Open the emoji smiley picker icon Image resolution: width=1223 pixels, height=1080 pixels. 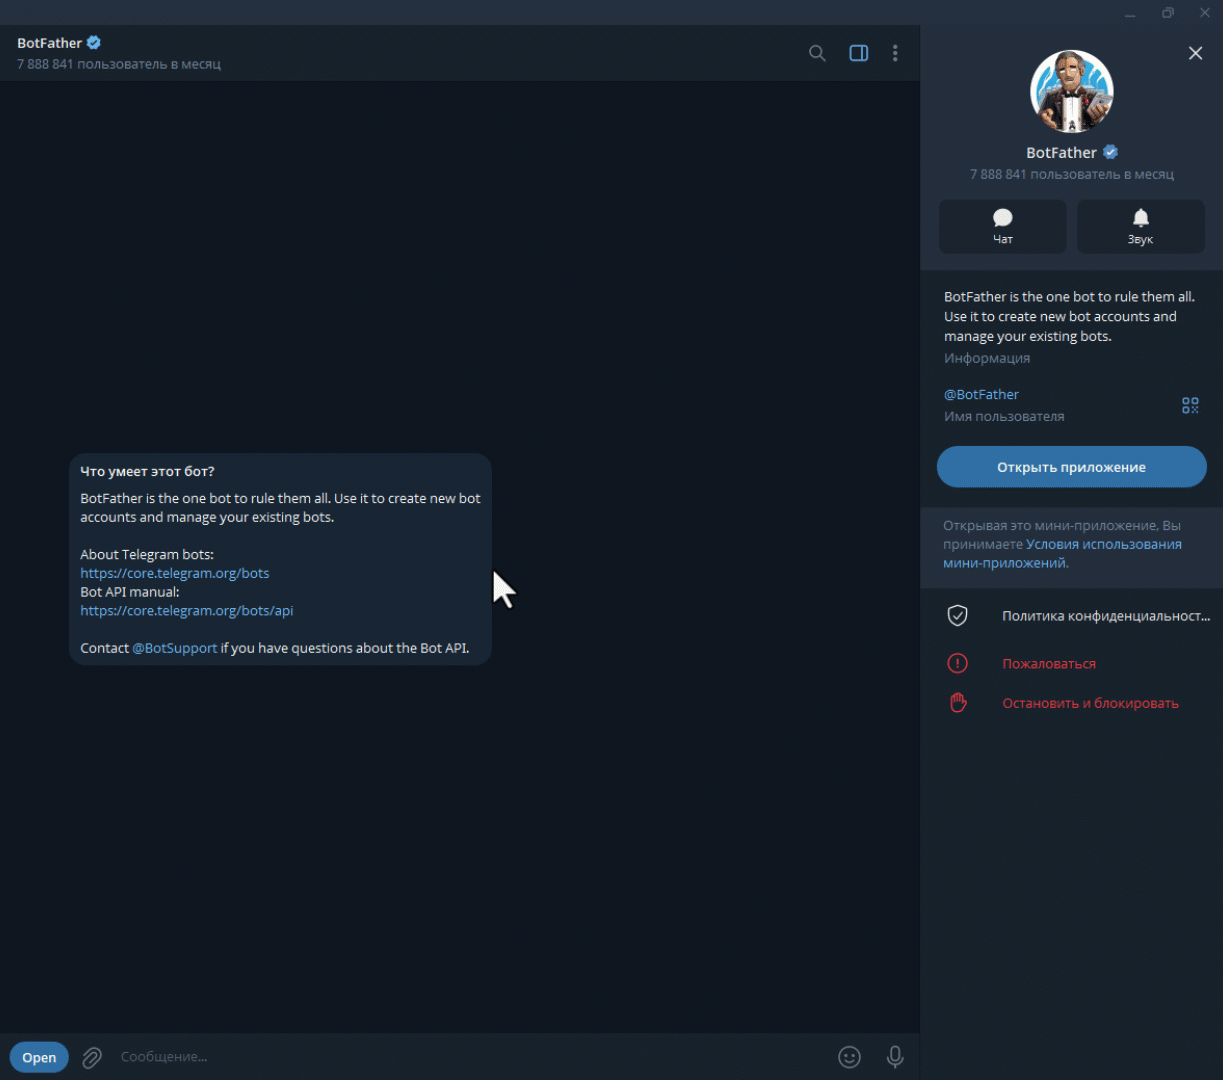[x=849, y=1057]
